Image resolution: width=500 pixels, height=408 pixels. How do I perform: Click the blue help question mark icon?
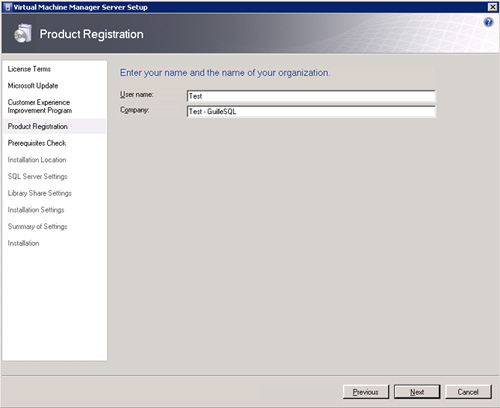[488, 22]
